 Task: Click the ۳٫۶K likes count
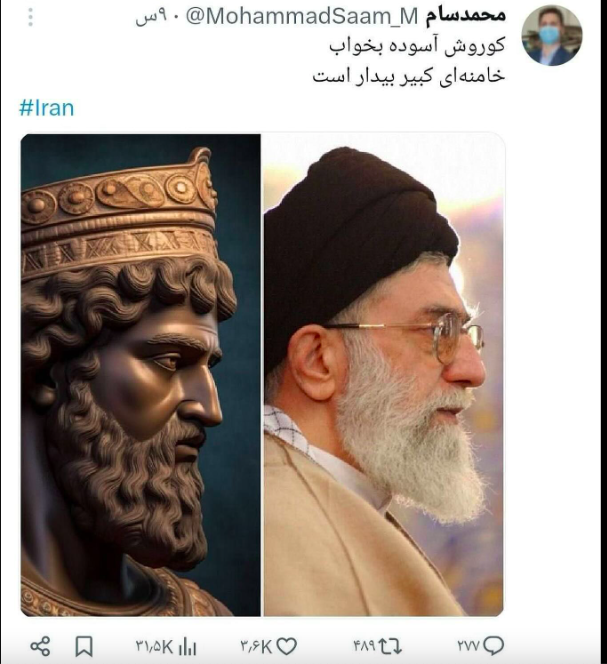pyautogui.click(x=256, y=647)
